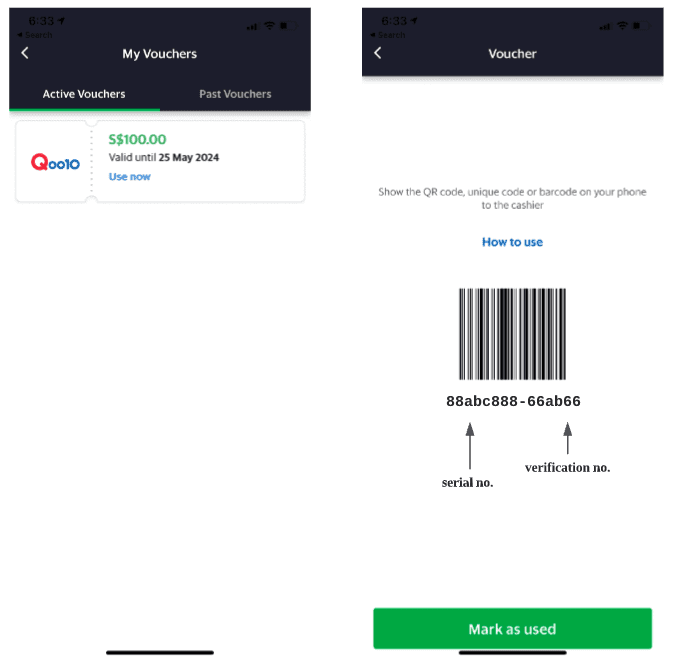This screenshot has width=676, height=665.
Task: Return to Search on the left screen
Action: coord(34,35)
